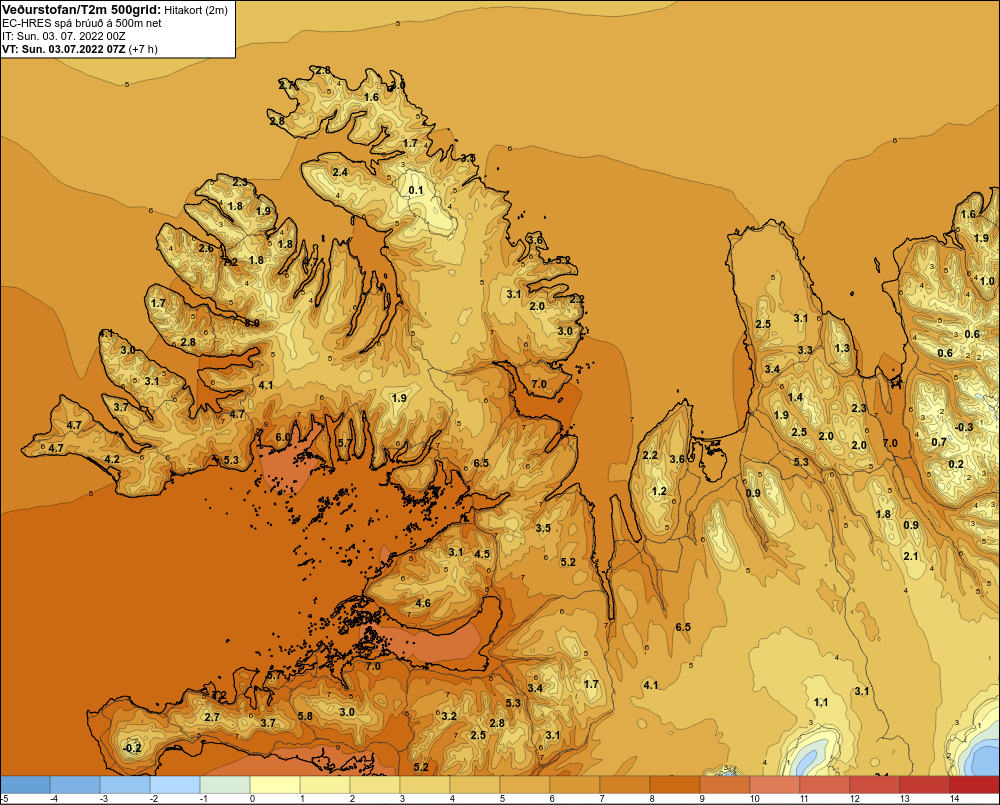1000x805 pixels.
Task: Click the legend label 14
Action: point(954,799)
